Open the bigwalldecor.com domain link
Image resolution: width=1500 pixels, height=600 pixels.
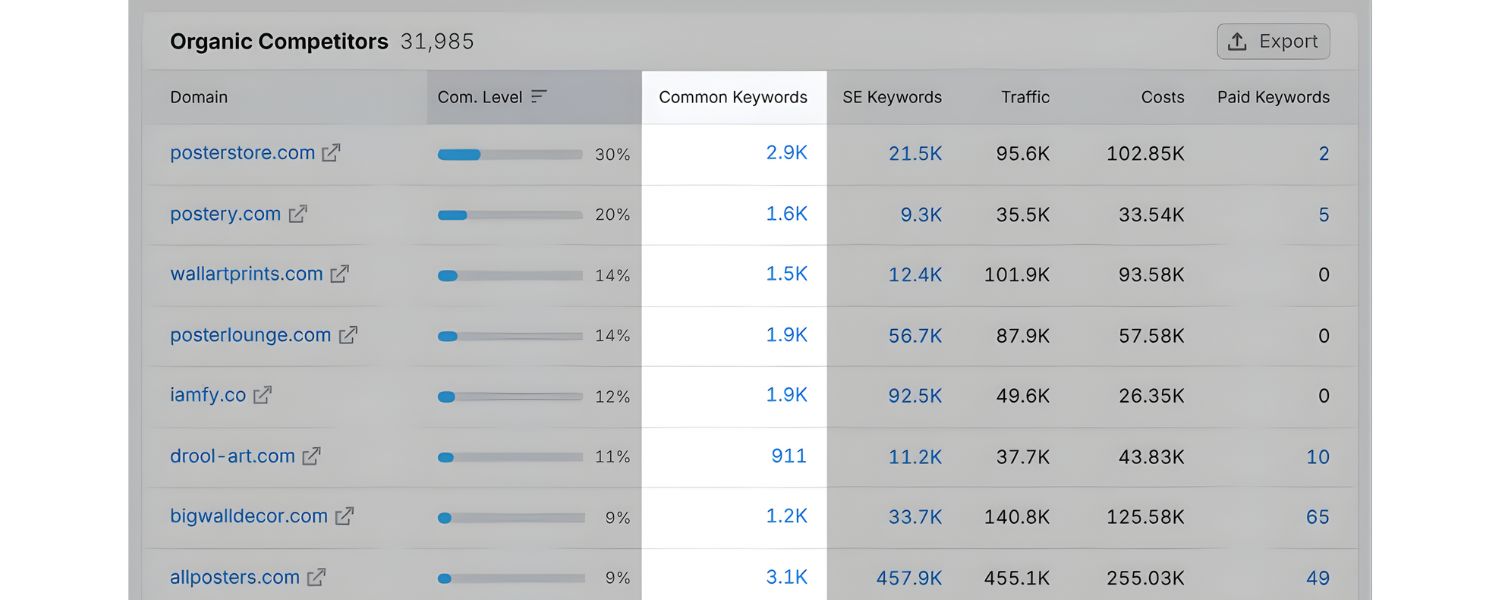[x=247, y=516]
